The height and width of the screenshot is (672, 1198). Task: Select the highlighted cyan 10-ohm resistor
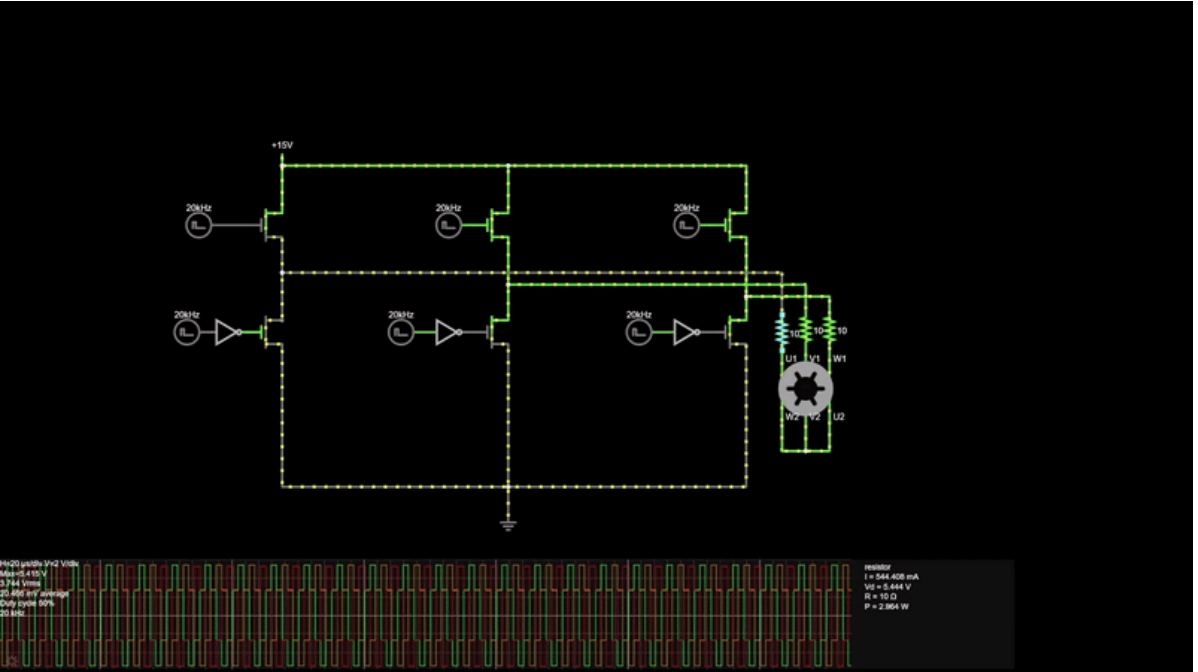coord(781,328)
